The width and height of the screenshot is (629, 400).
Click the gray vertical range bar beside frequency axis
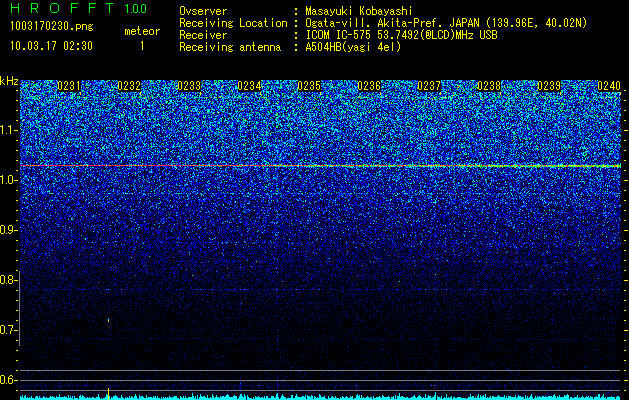(x=19, y=308)
